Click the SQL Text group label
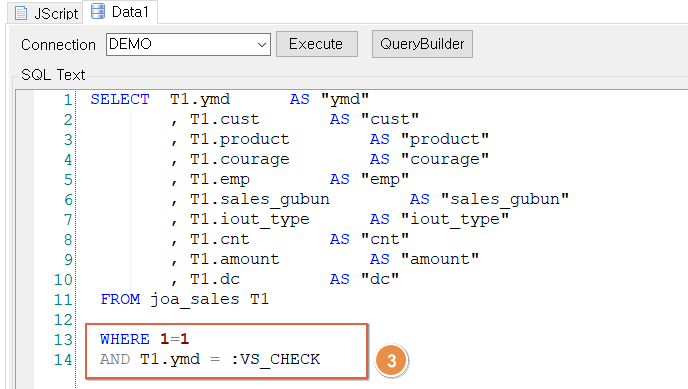This screenshot has width=688, height=389. click(x=53, y=75)
